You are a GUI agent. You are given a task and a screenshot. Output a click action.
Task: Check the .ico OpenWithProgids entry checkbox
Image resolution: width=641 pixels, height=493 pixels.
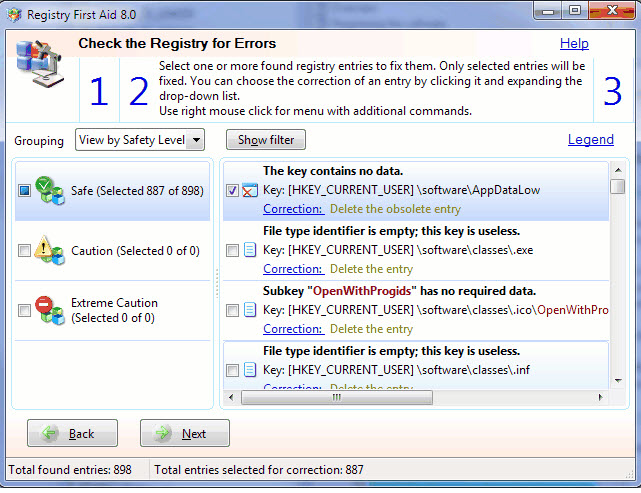[x=232, y=310]
